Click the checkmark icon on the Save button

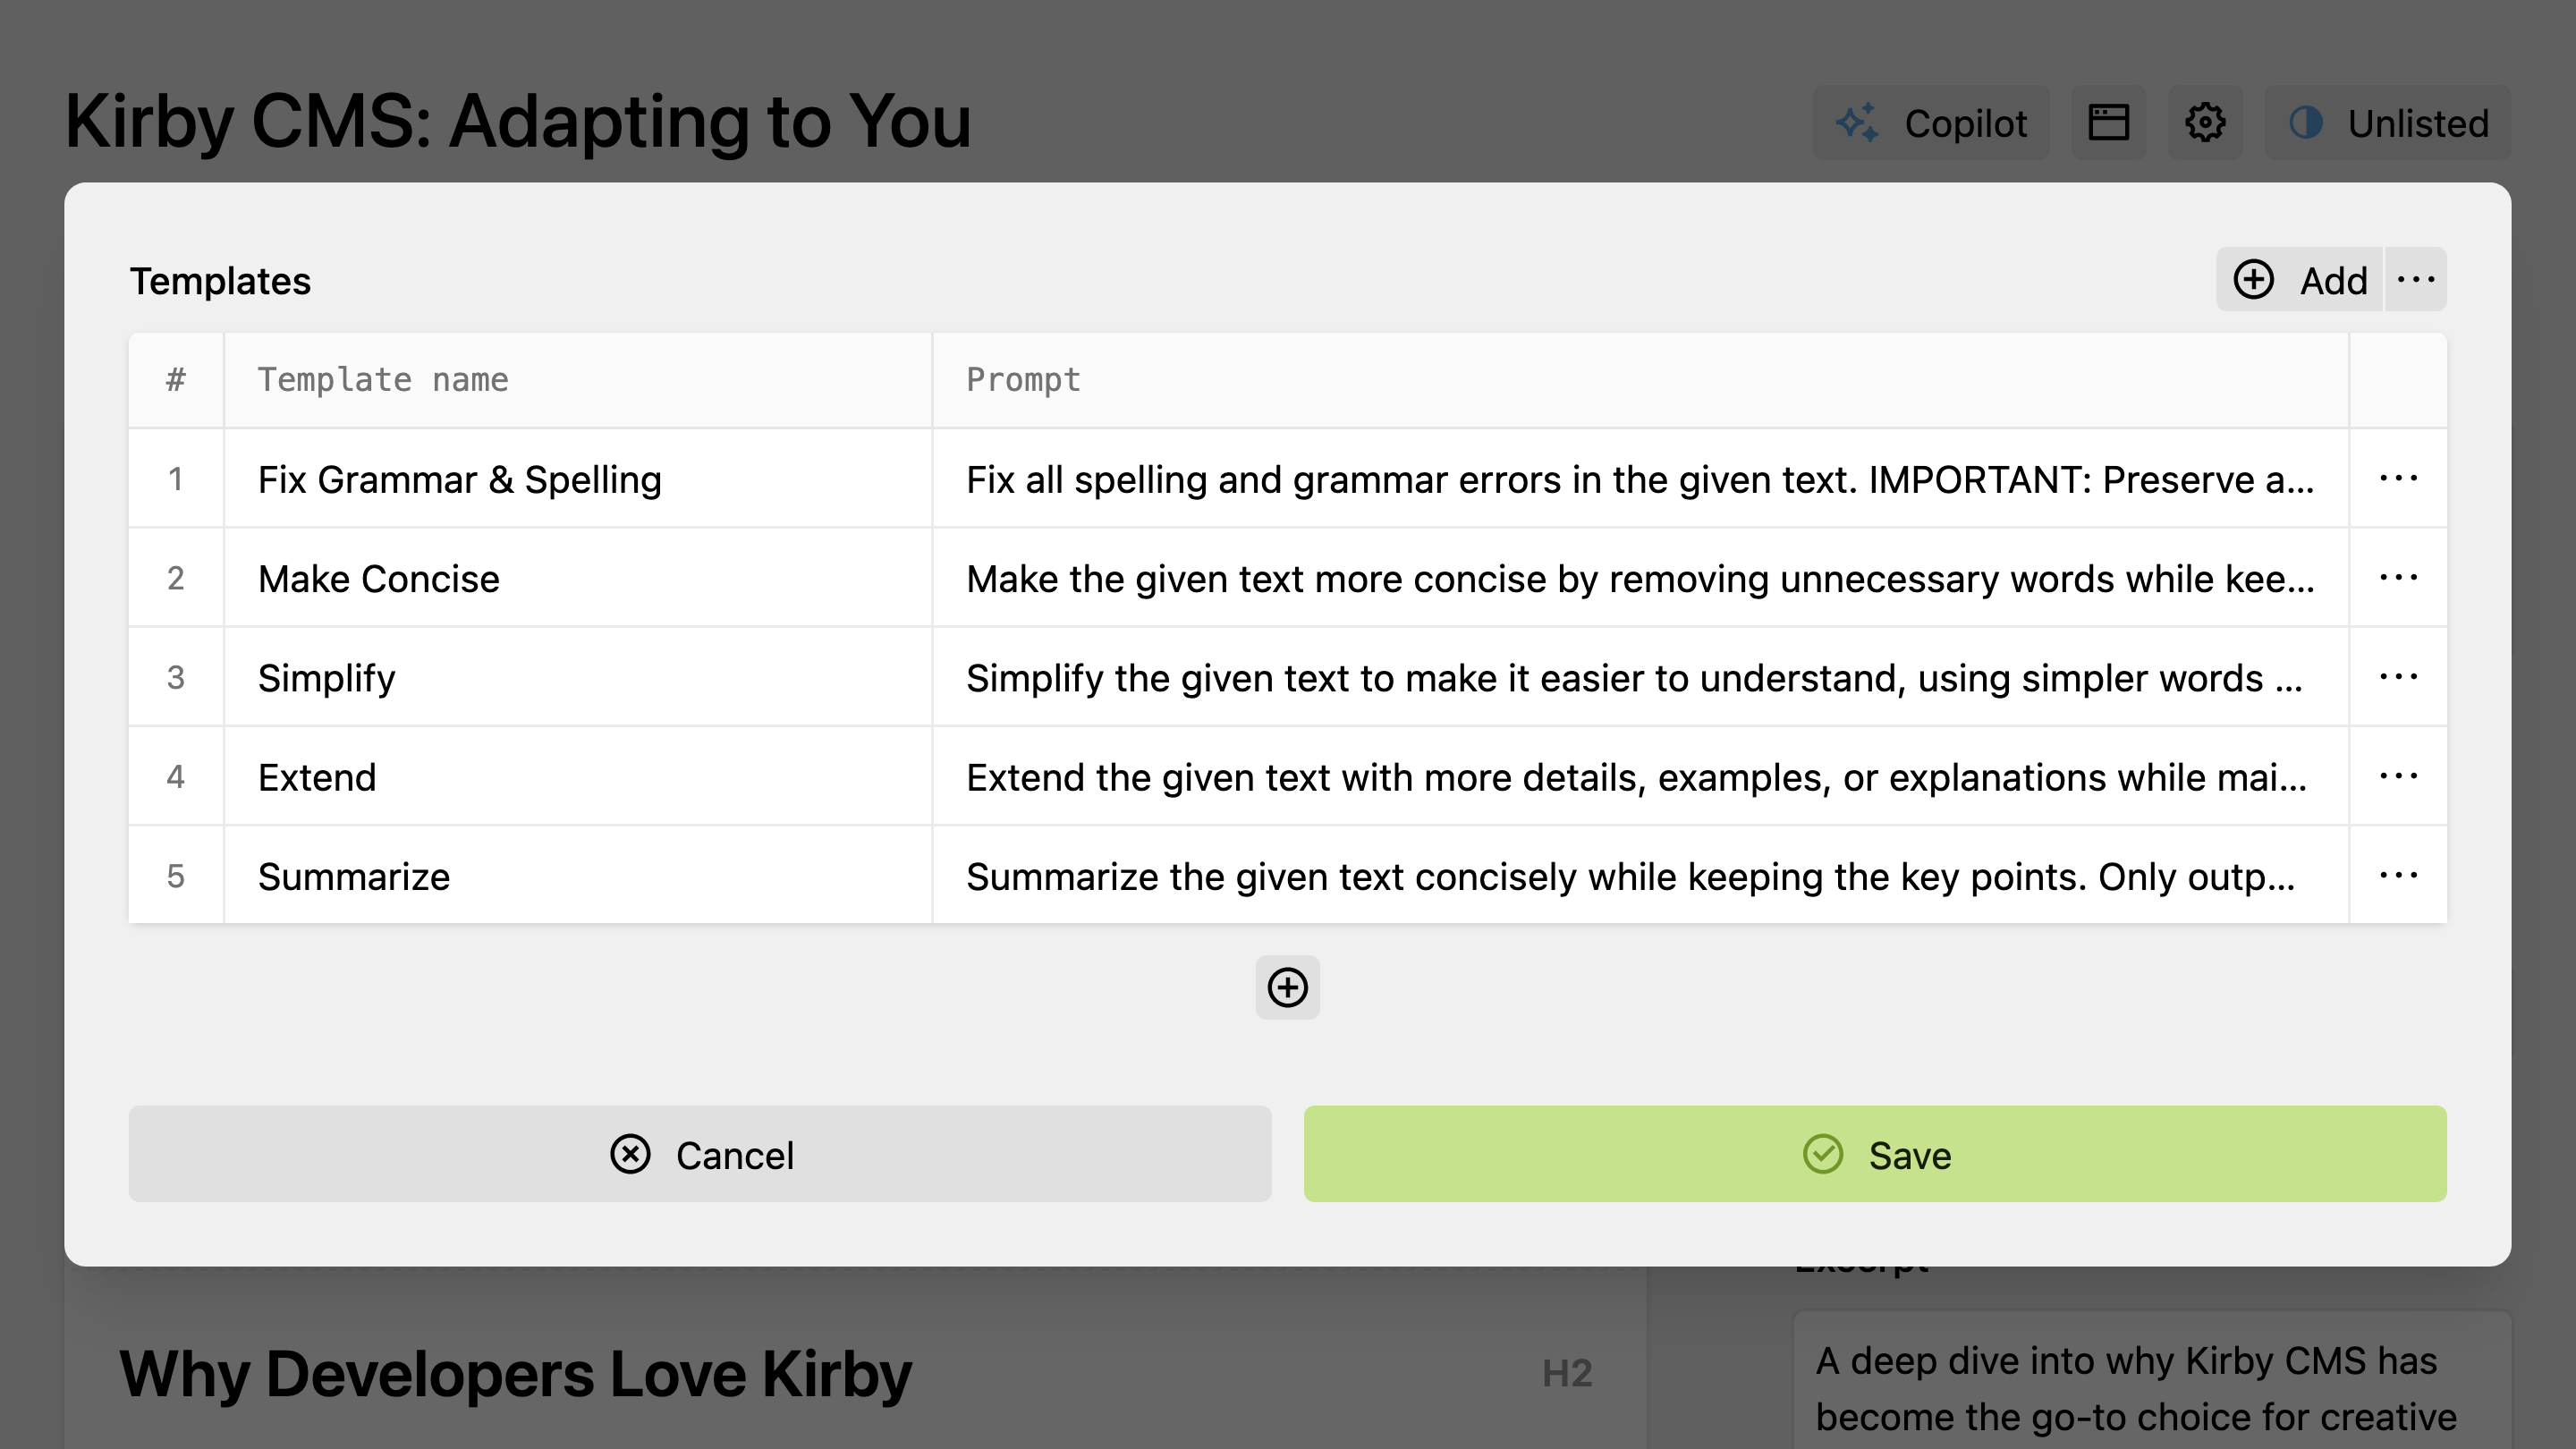coord(1824,1154)
